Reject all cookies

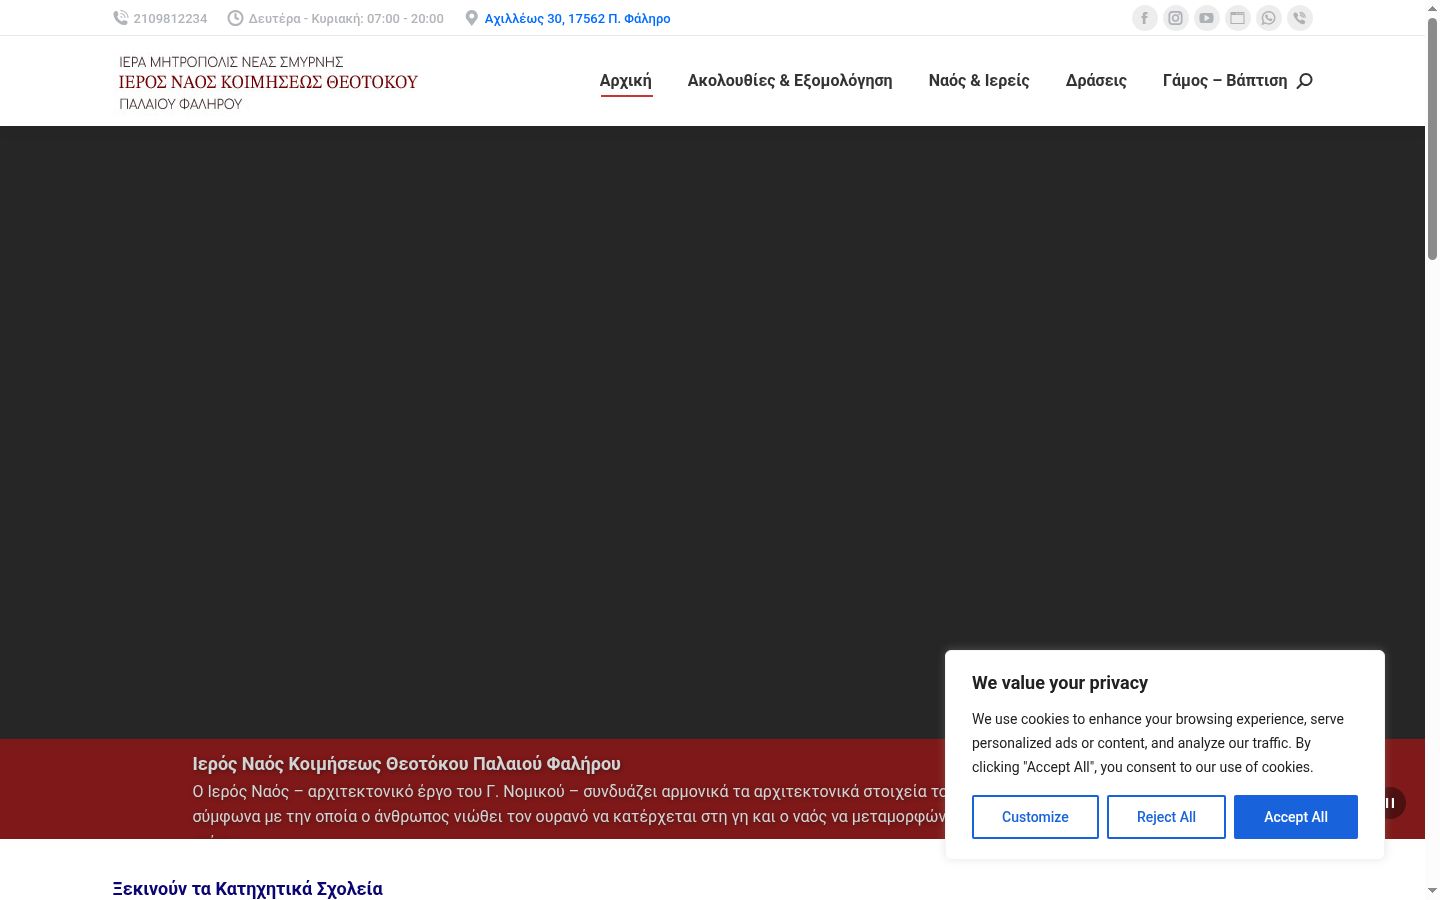[1166, 817]
